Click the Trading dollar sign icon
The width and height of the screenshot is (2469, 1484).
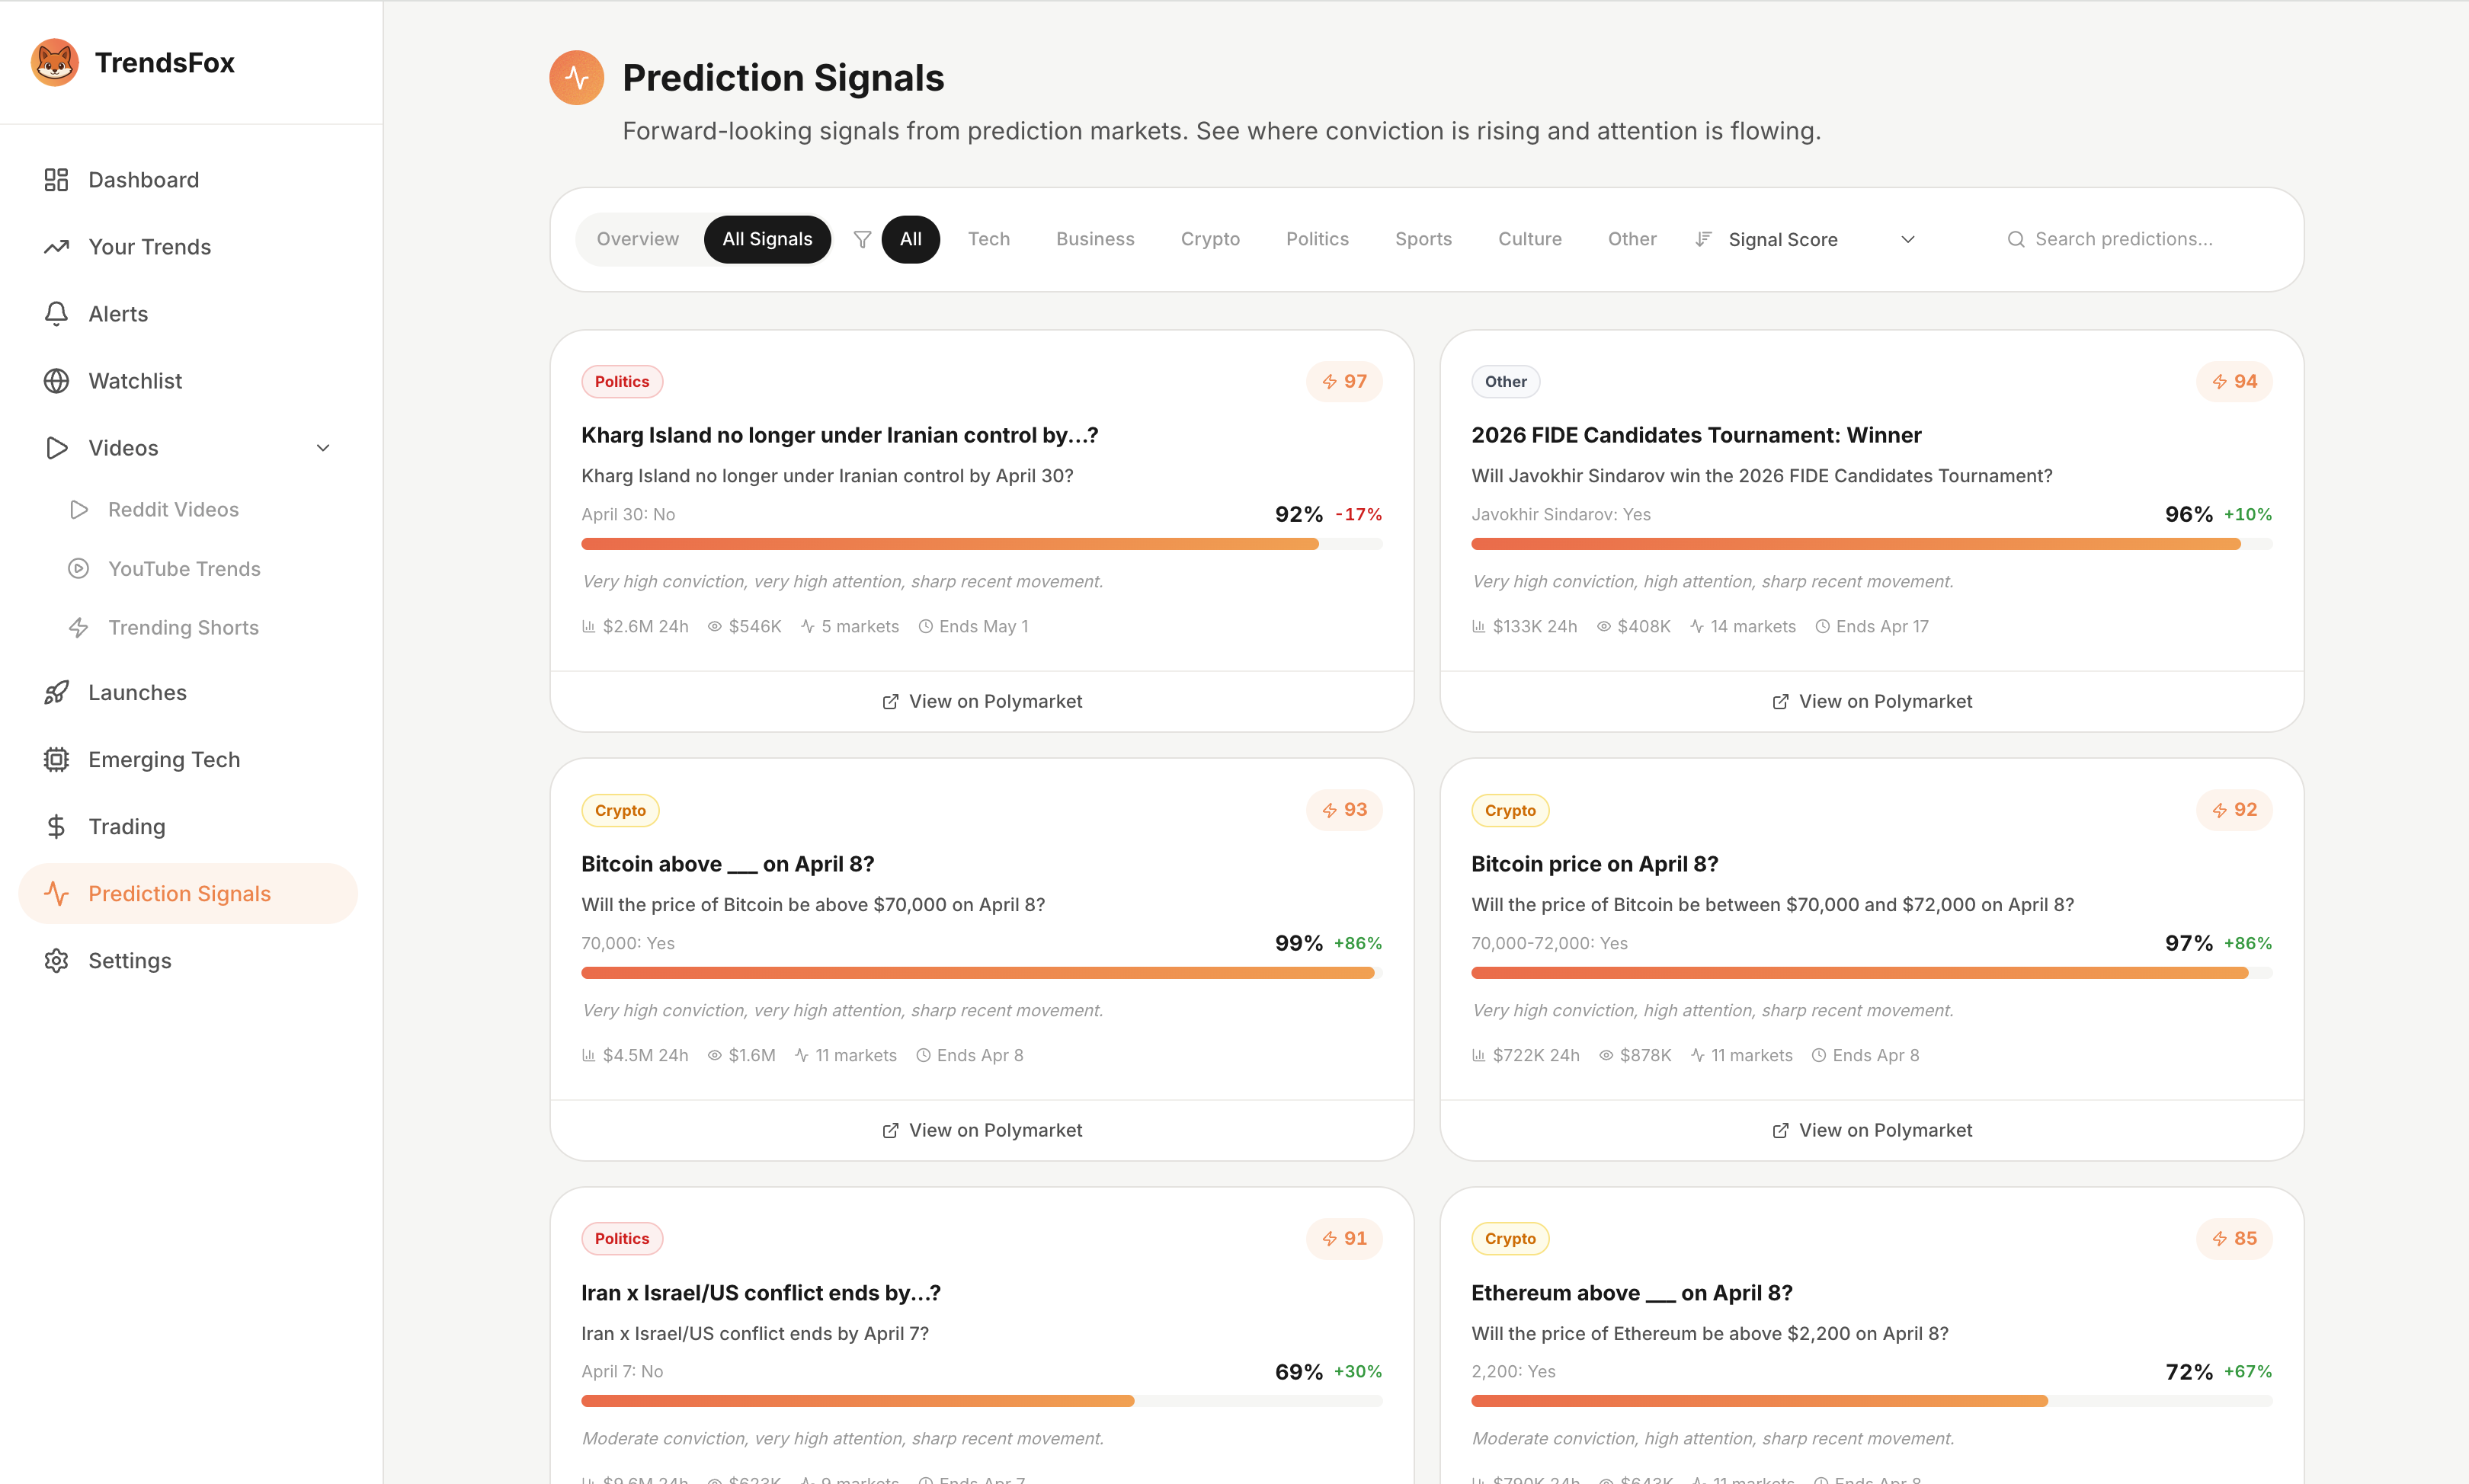(x=56, y=826)
